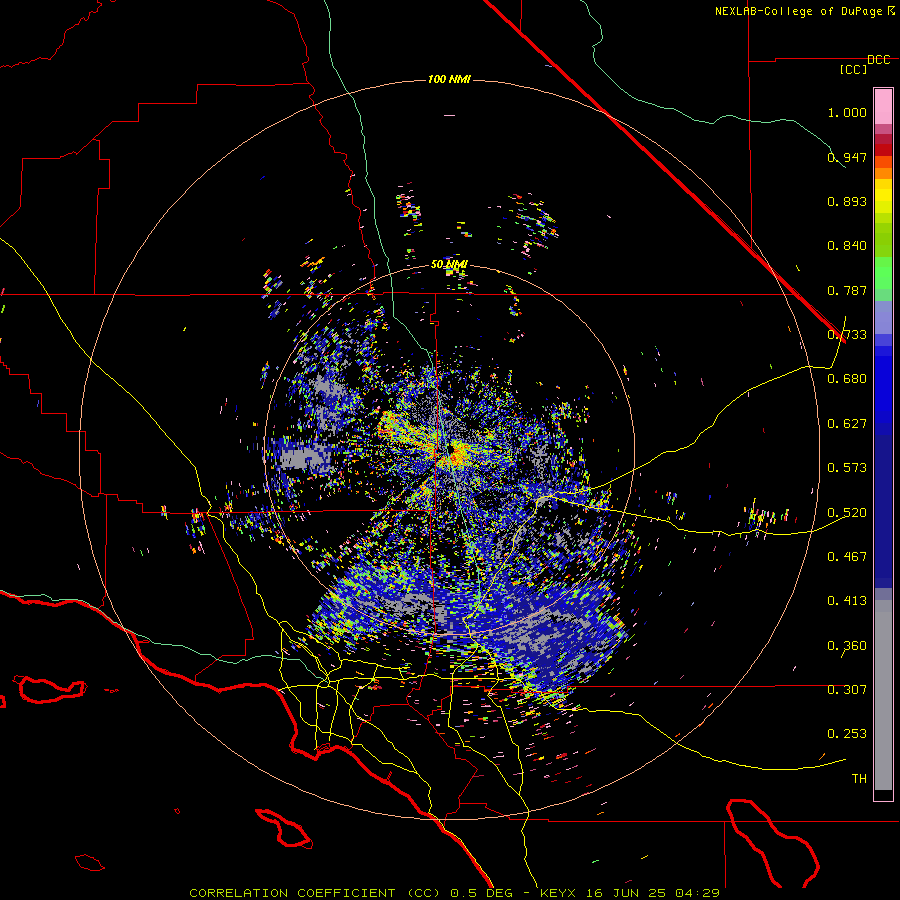Click the 0.360 scale value
The width and height of the screenshot is (900, 900).
tap(847, 646)
